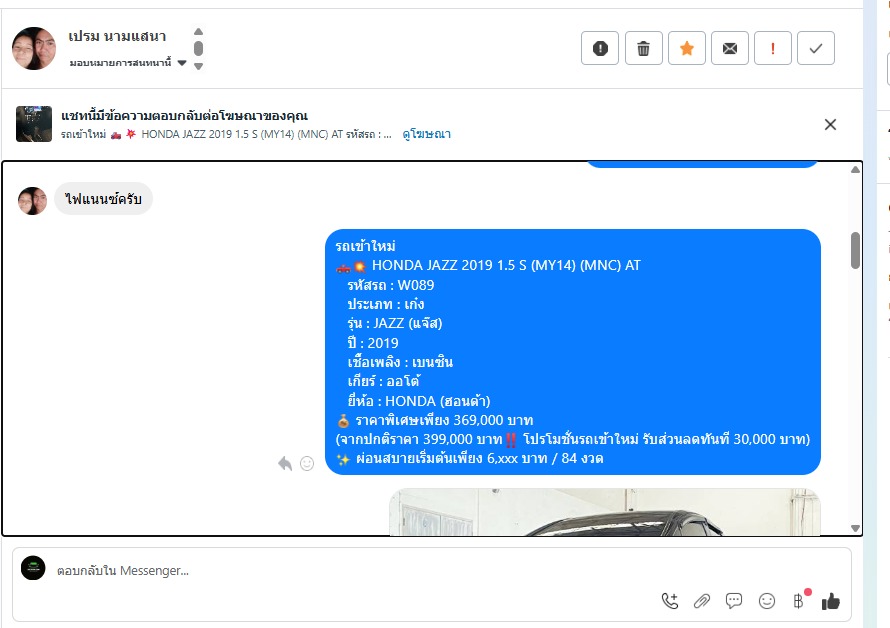Star this conversation as follow up
The height and width of the screenshot is (628, 890).
coord(687,48)
